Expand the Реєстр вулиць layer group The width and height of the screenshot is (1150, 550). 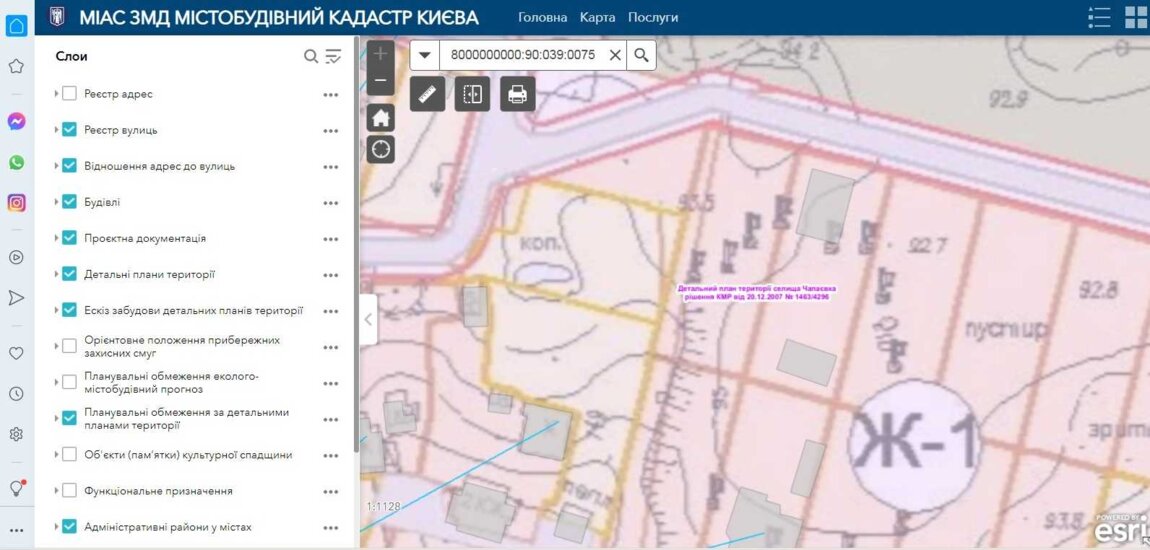click(x=56, y=130)
